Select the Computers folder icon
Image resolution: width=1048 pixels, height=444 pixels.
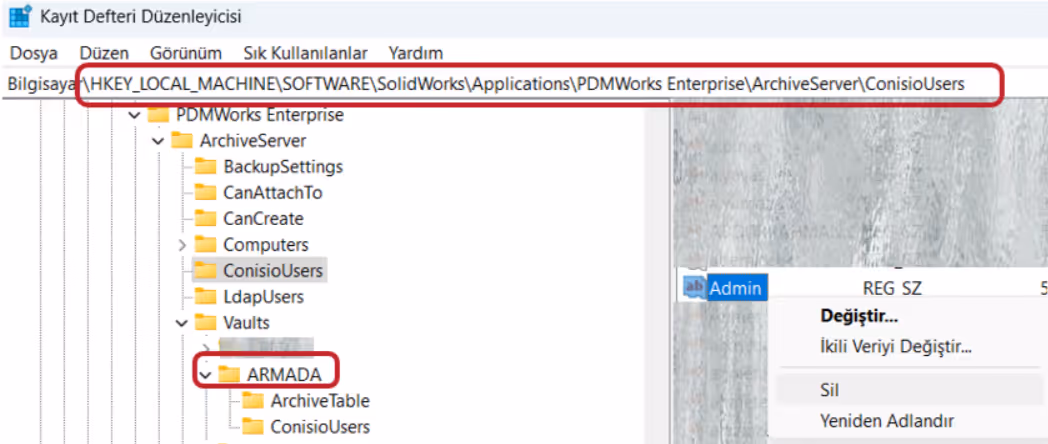205,245
